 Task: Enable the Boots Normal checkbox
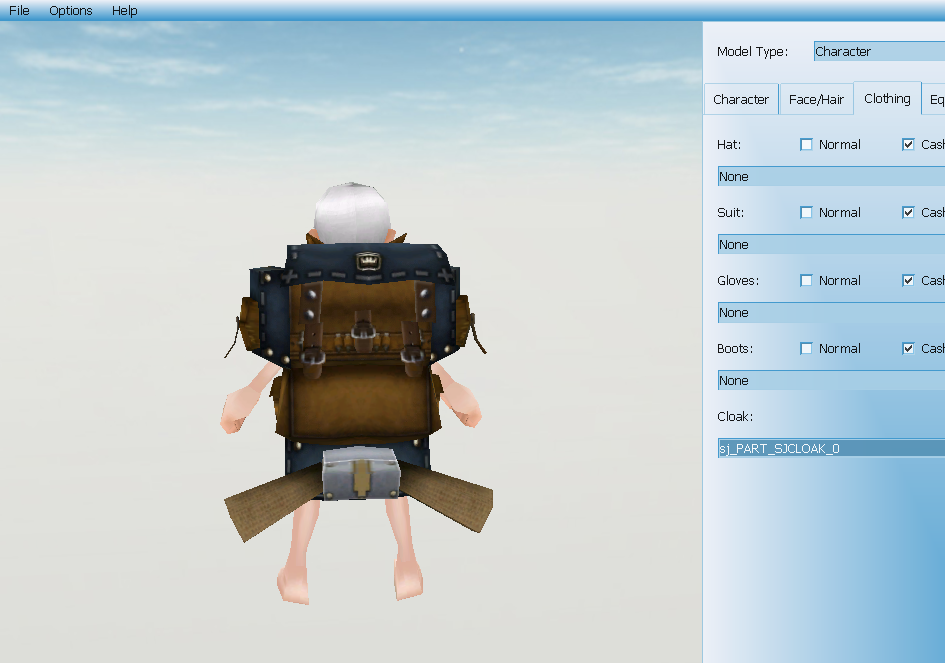coord(807,349)
